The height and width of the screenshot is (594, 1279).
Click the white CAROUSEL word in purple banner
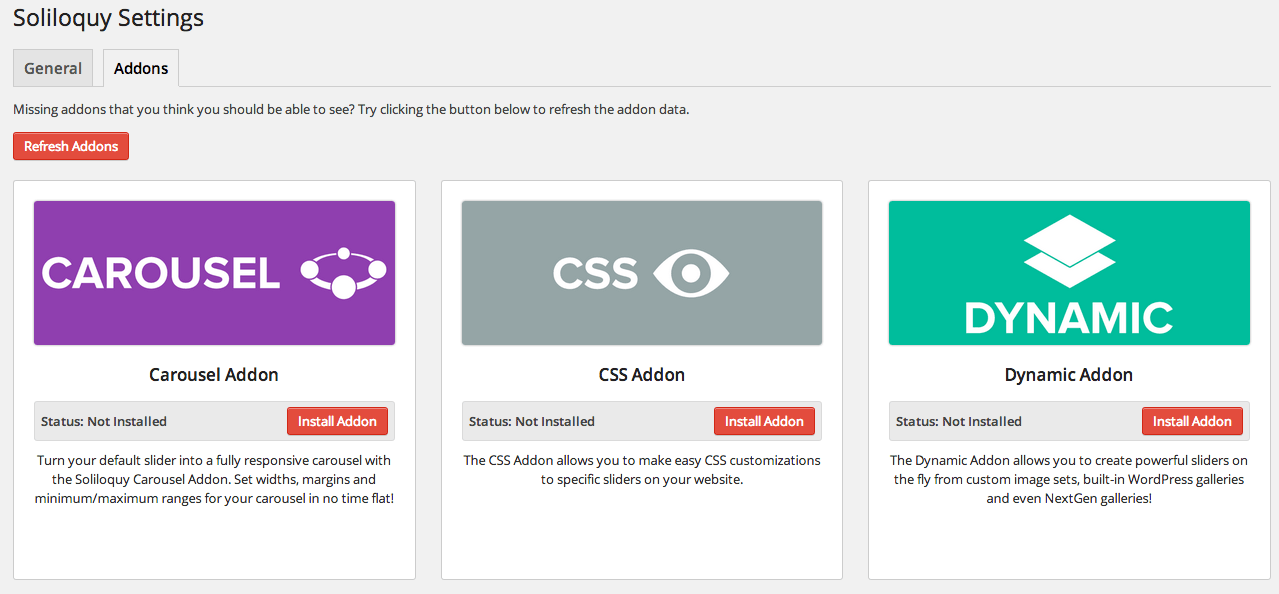161,274
